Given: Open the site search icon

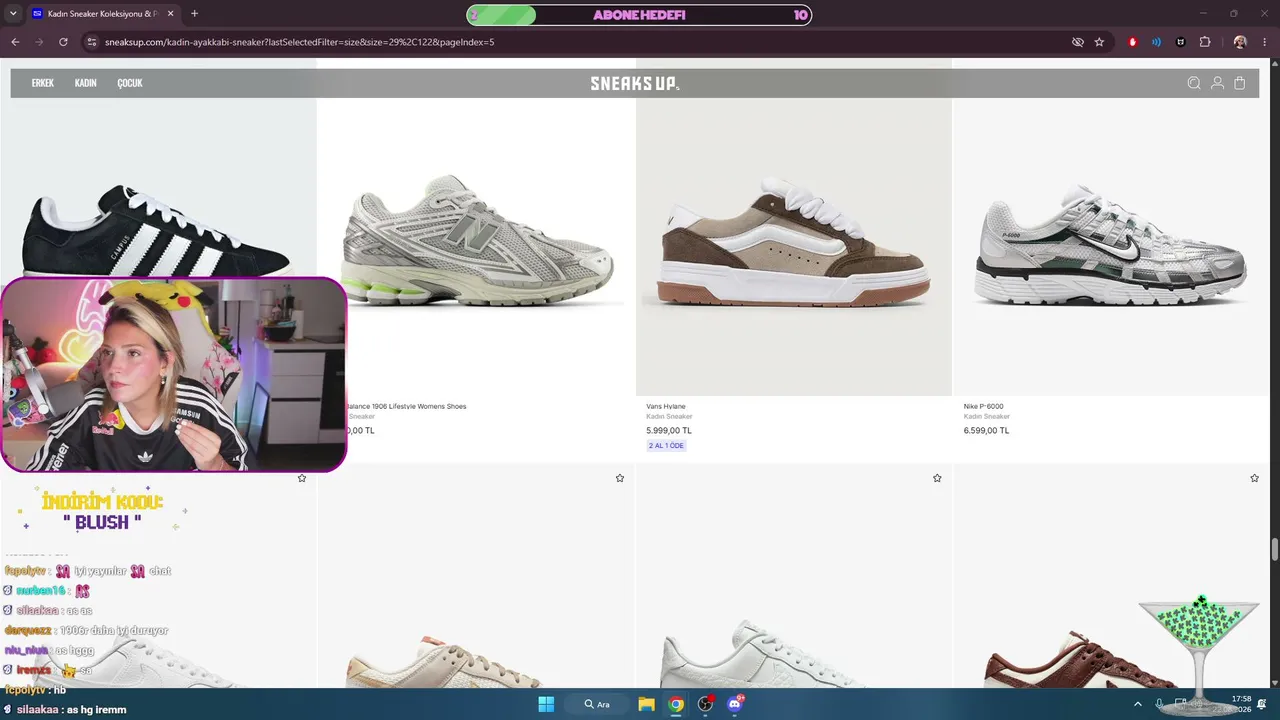Looking at the screenshot, I should click(x=1194, y=83).
